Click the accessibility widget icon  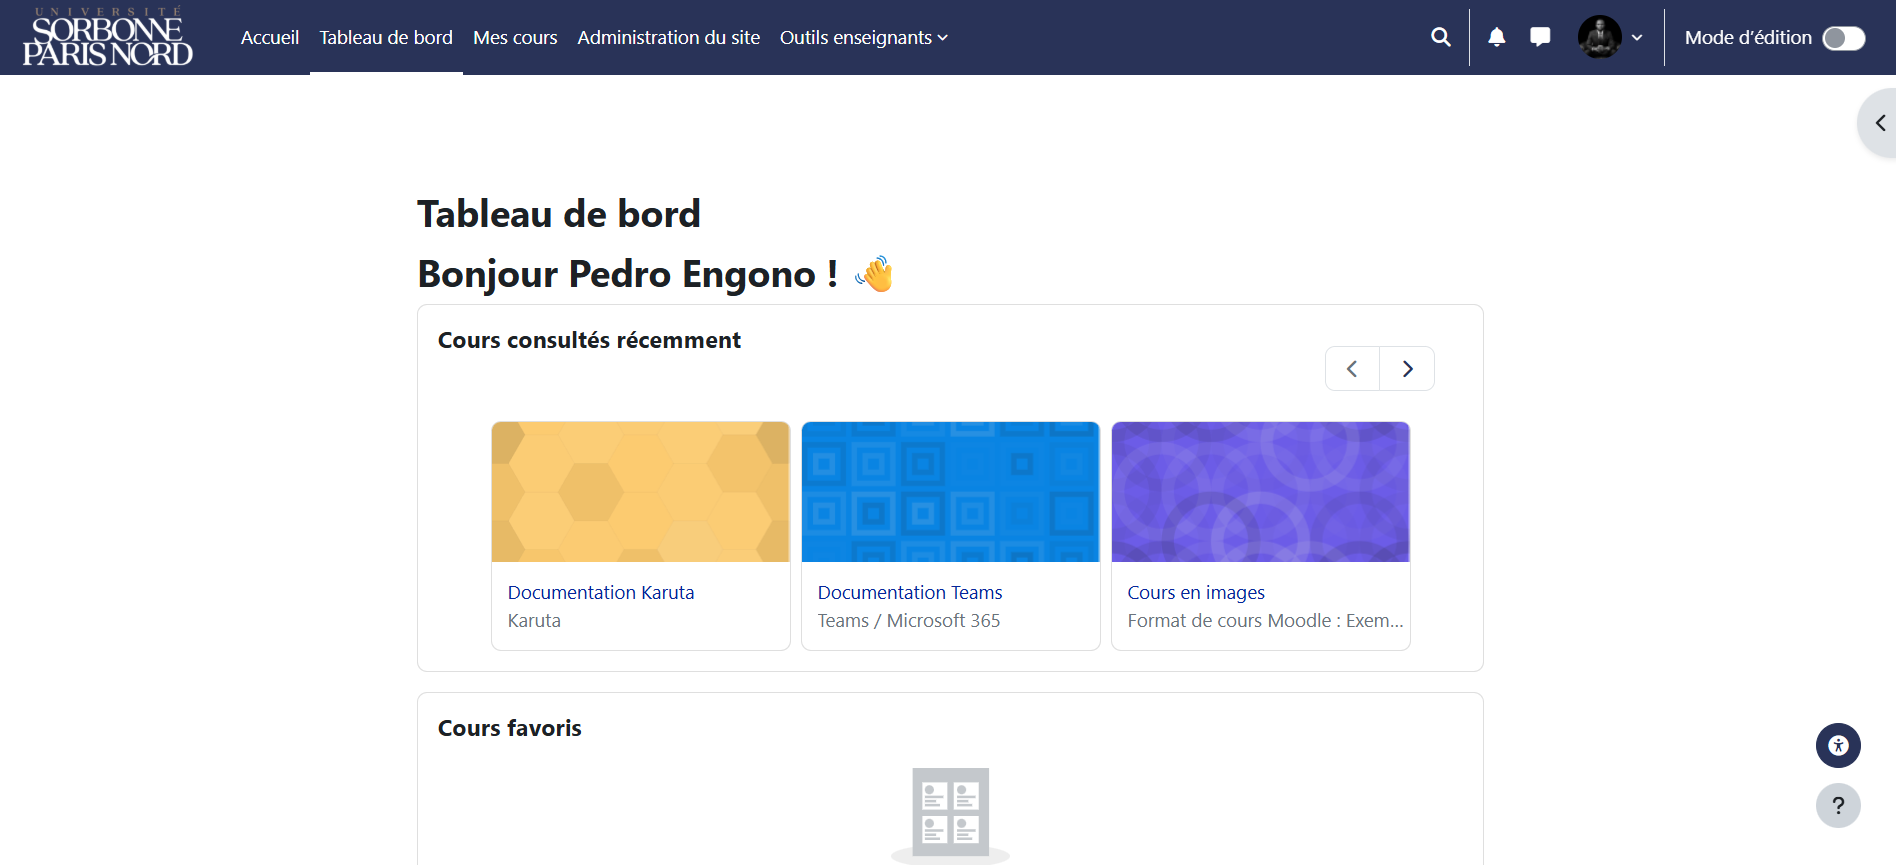1838,745
